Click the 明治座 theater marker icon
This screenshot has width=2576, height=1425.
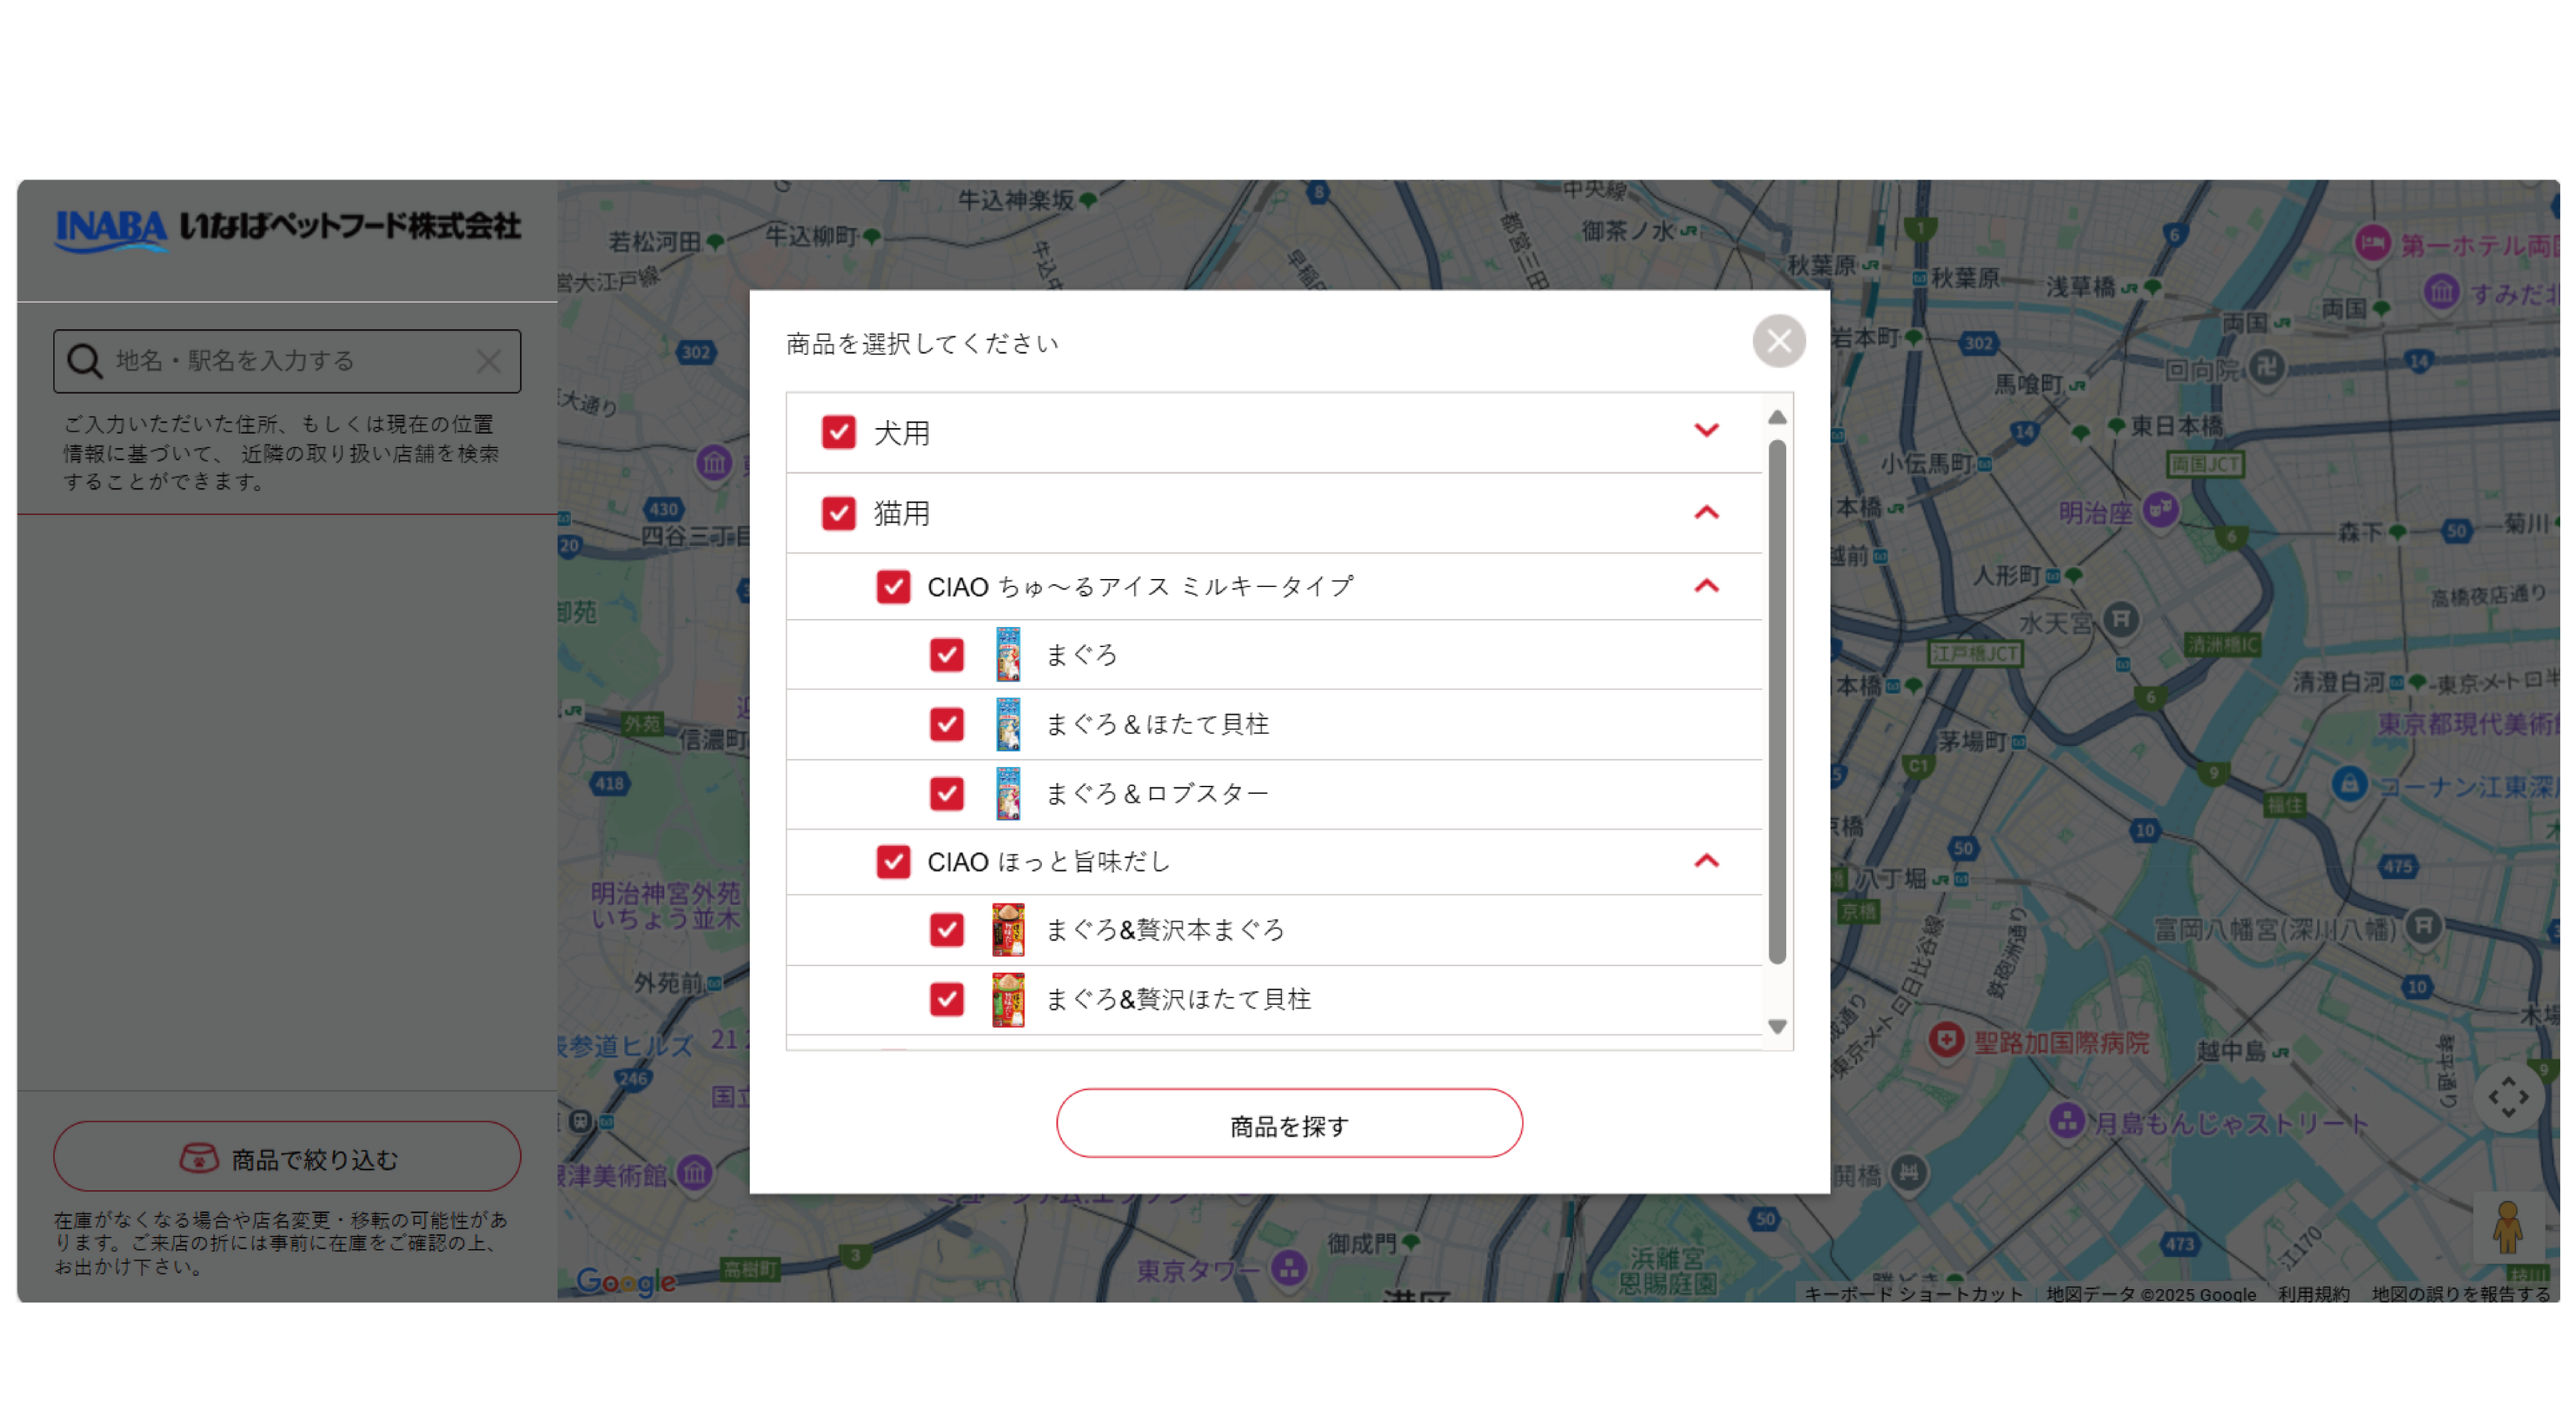tap(2161, 509)
